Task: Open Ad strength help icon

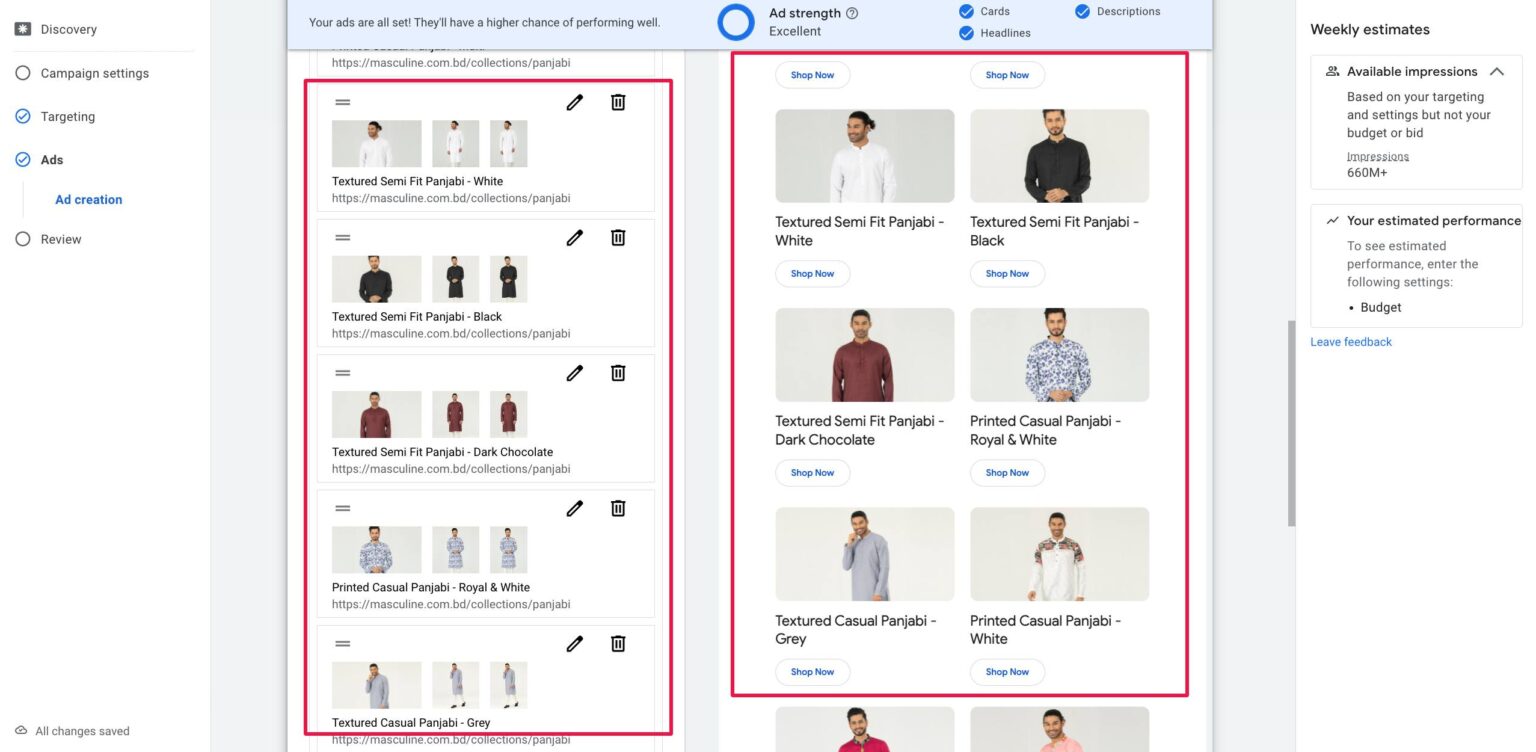Action: click(852, 13)
